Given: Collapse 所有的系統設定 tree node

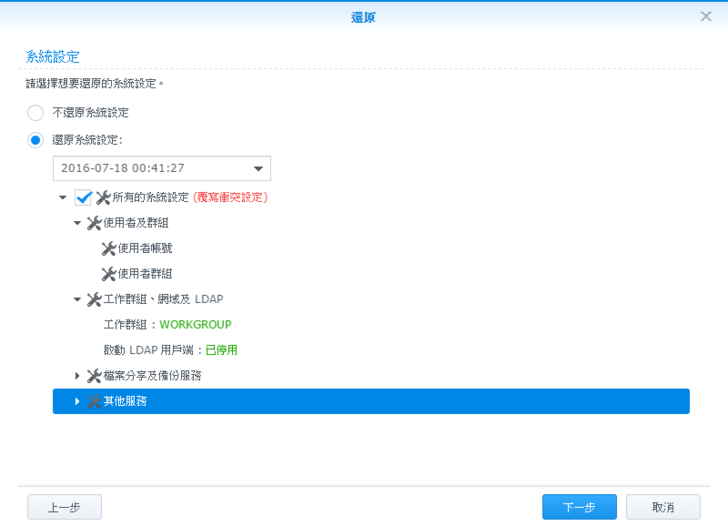Looking at the screenshot, I should (63, 198).
